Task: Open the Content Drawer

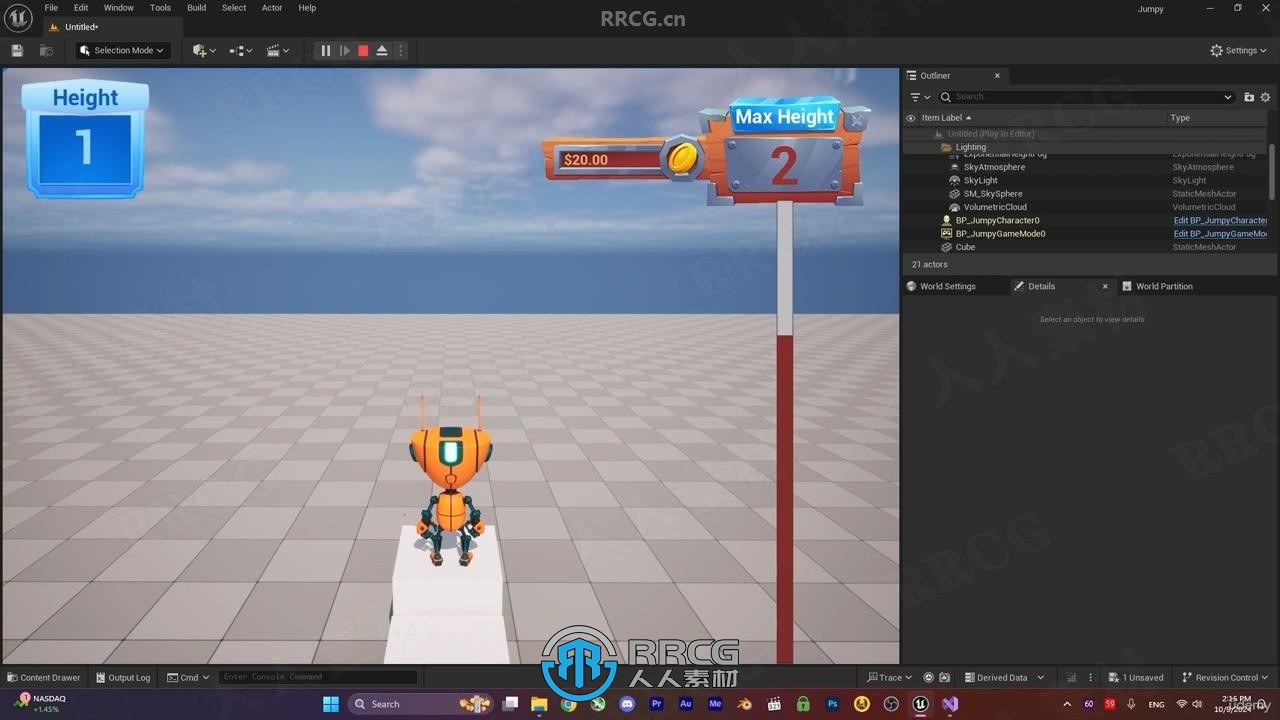Action: (44, 677)
